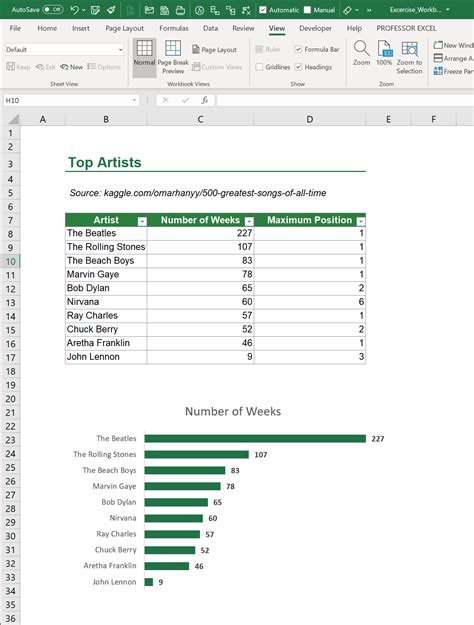Toggle the AutoSave switch
The height and width of the screenshot is (625, 474).
[x=53, y=10]
